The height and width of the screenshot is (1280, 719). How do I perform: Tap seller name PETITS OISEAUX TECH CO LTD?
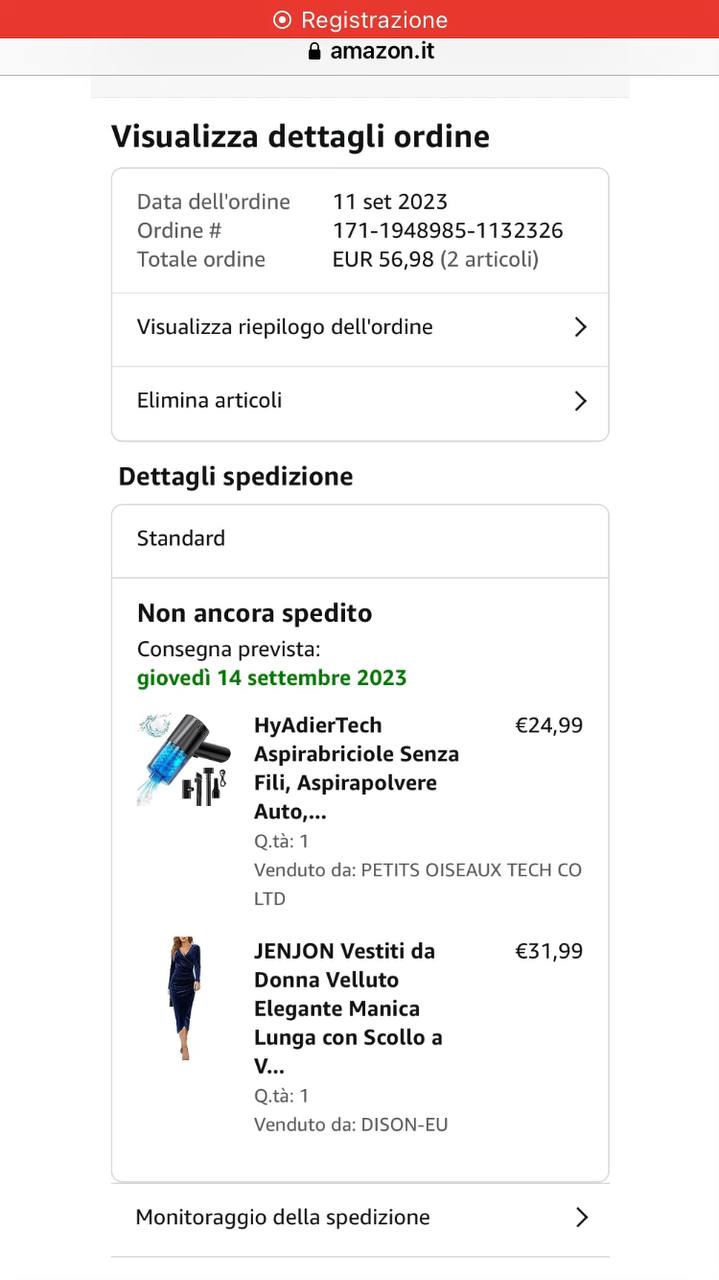(418, 884)
